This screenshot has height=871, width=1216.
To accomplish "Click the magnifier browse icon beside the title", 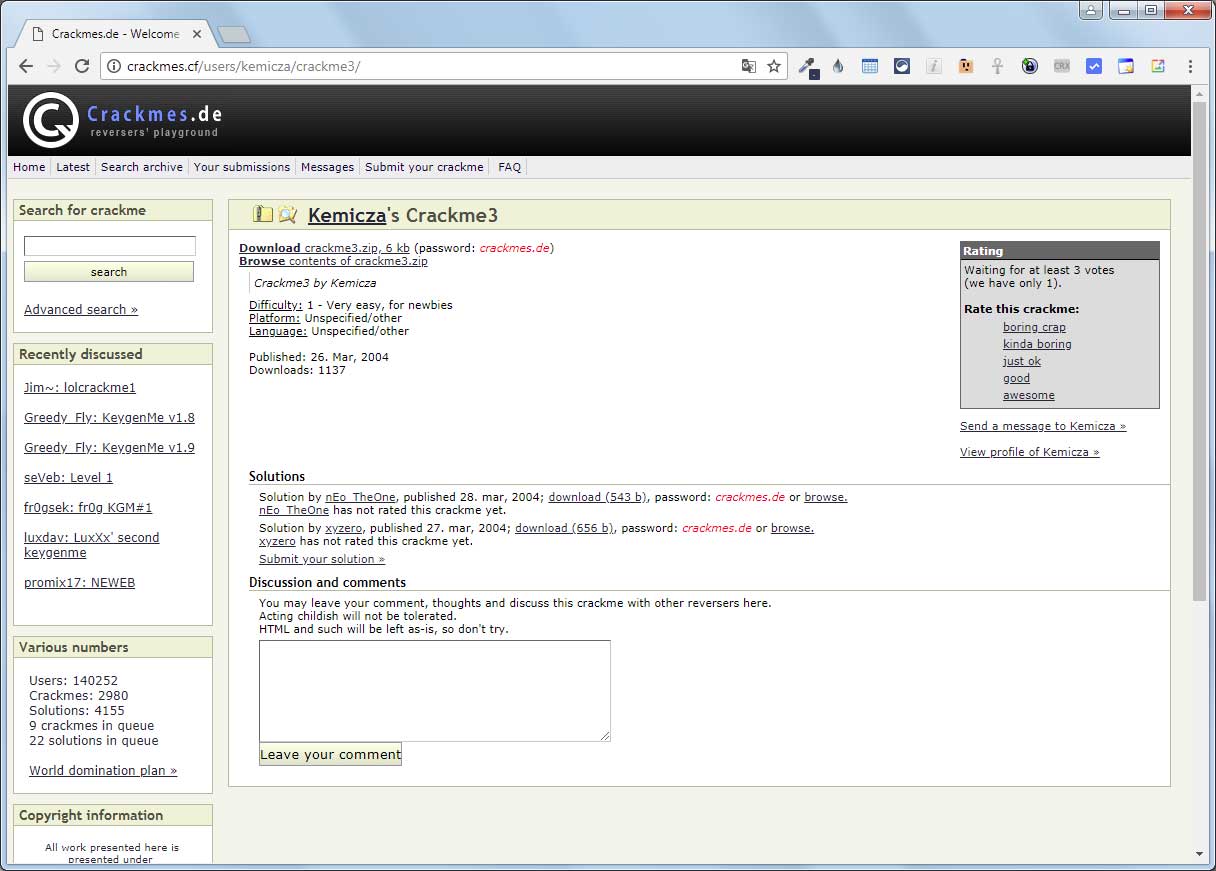I will 288,214.
